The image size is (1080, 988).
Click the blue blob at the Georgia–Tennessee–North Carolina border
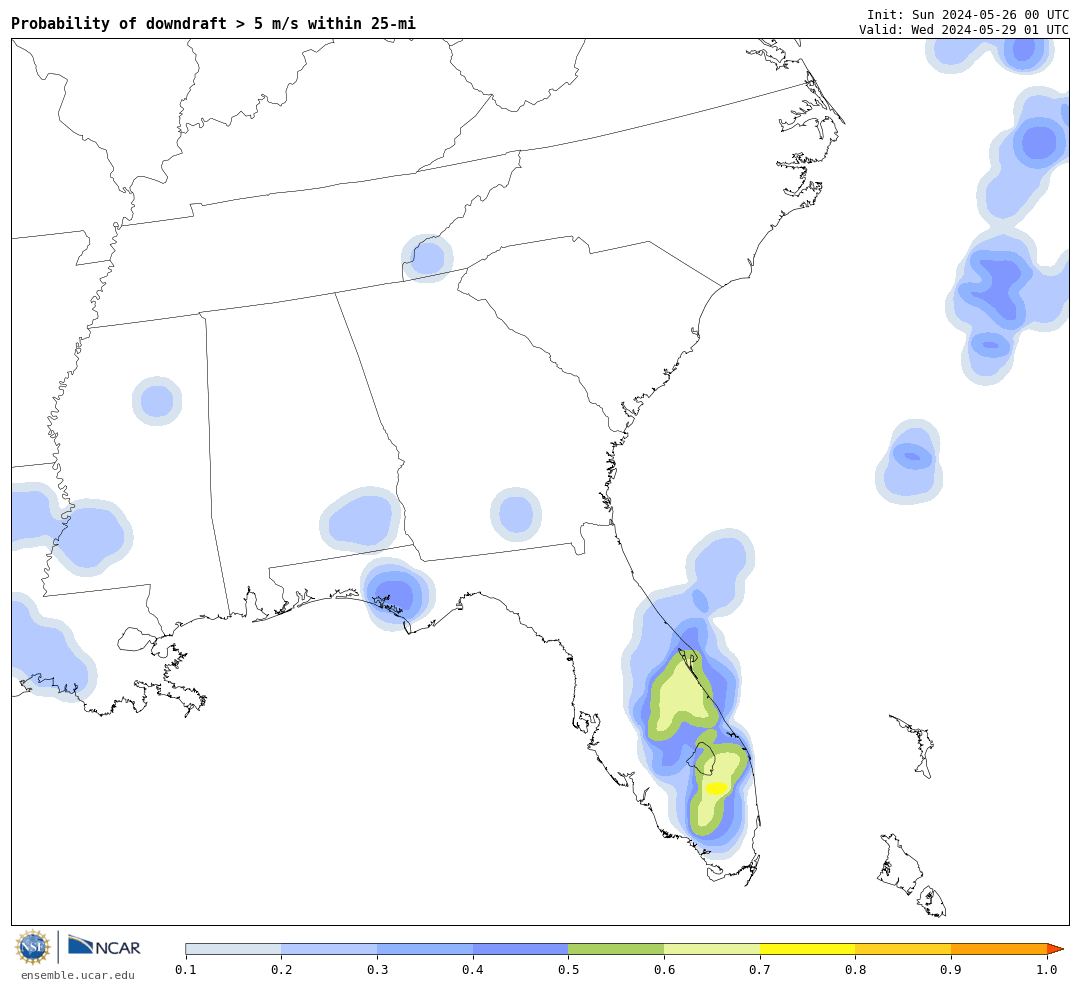click(427, 258)
